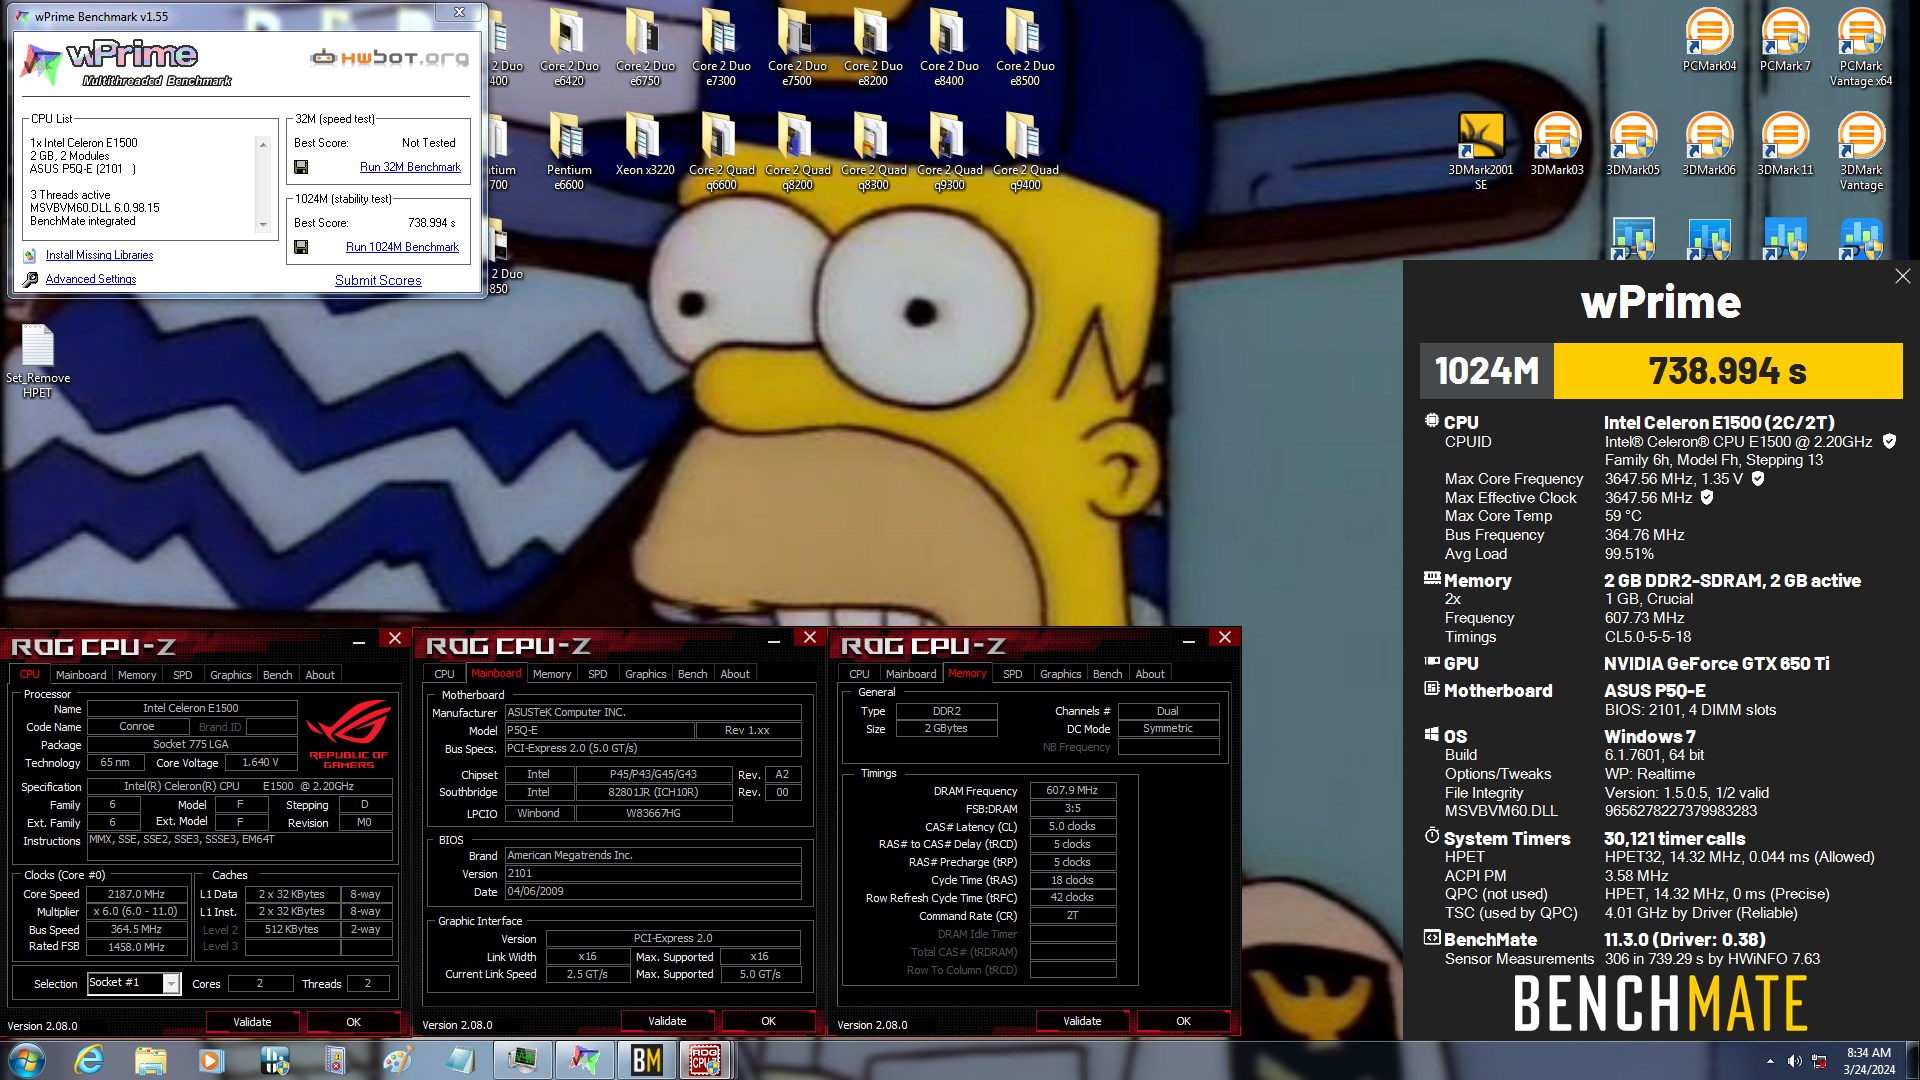This screenshot has width=1920, height=1080.
Task: Click the "2187.0 MHz" Core Speed value
Action: pyautogui.click(x=136, y=894)
